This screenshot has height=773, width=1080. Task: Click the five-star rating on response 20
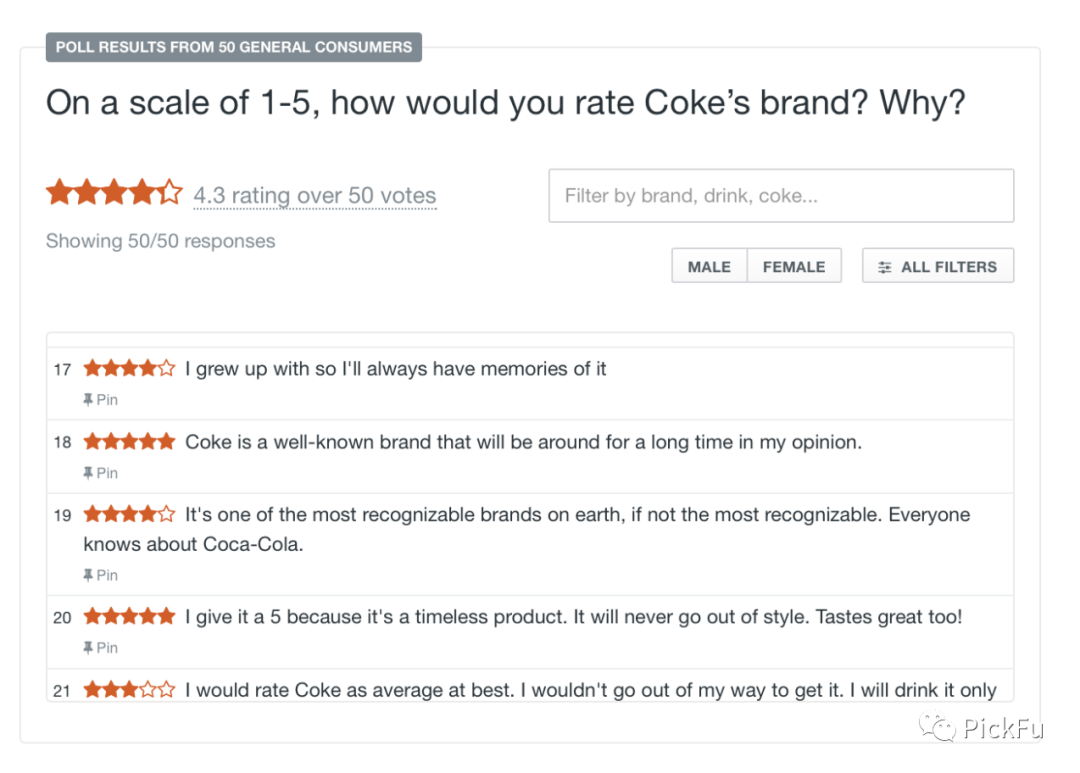[129, 617]
